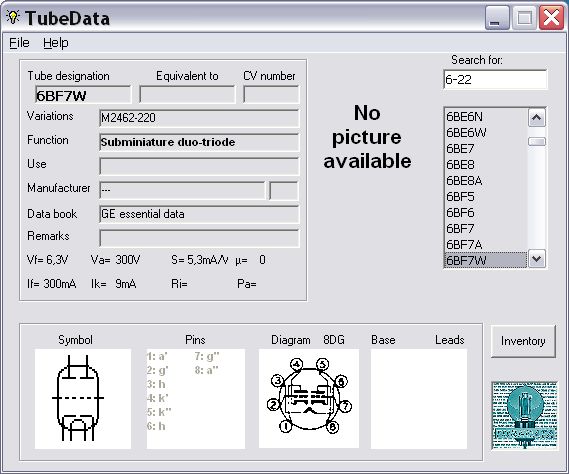Click the list scroll down arrow

coord(536,259)
